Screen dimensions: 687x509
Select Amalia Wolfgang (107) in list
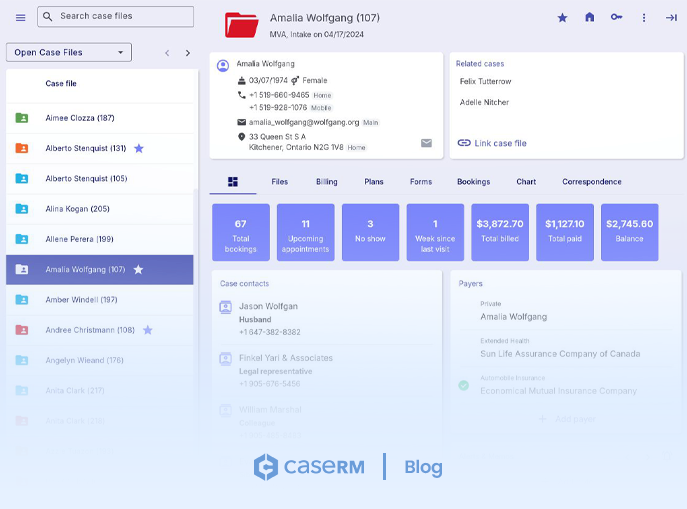coord(100,270)
